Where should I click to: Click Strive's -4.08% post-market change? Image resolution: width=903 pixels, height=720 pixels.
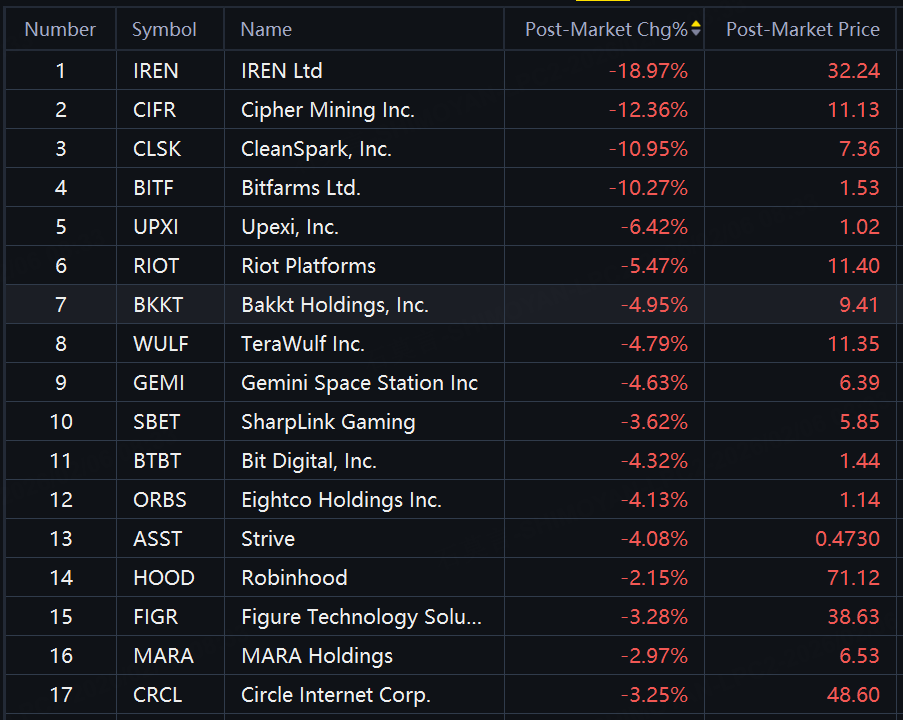coord(654,539)
